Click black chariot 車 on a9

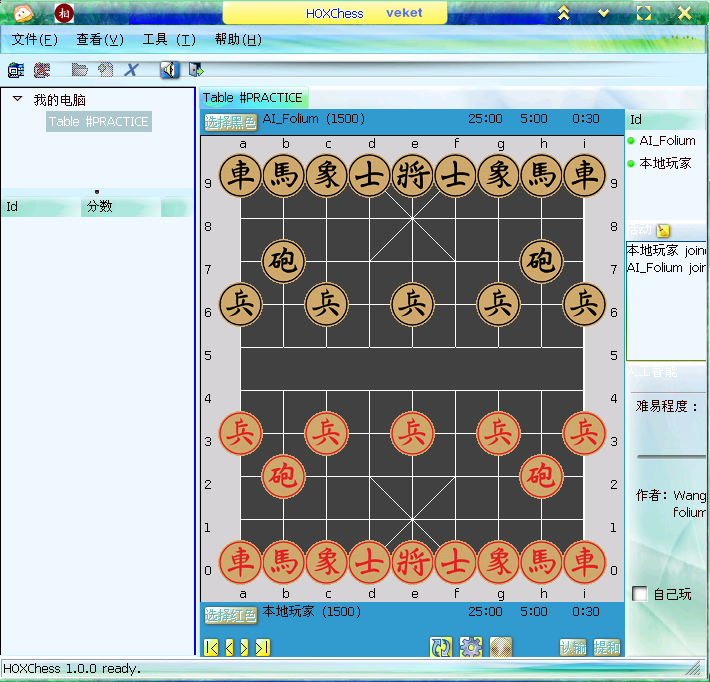point(240,175)
